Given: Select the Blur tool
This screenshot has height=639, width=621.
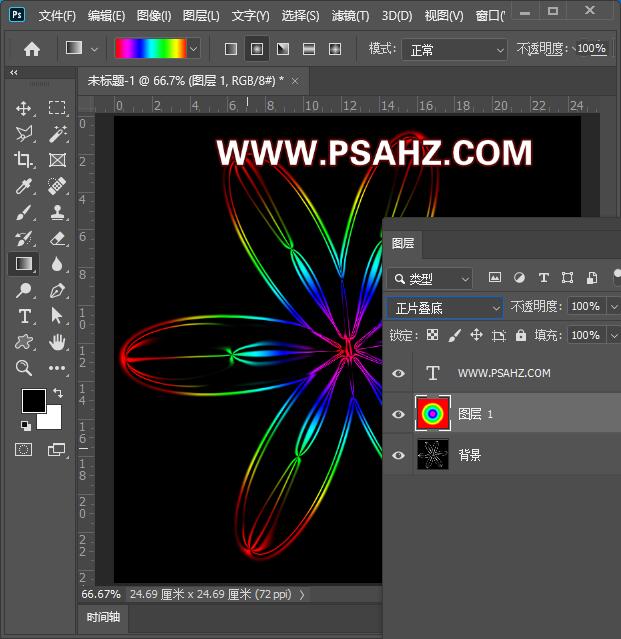Looking at the screenshot, I should (x=57, y=264).
